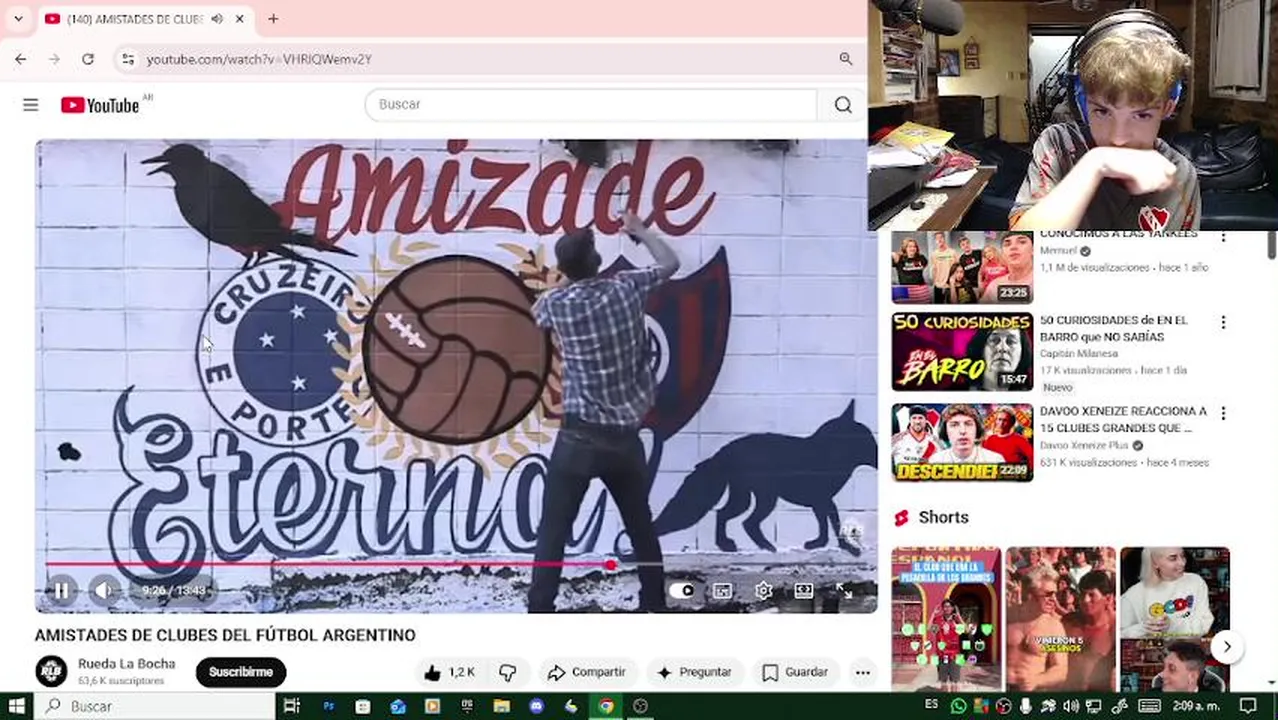Open DAVOO XENEIZE REACCIONA video thumbnail
This screenshot has height=720, width=1278.
pos(962,442)
